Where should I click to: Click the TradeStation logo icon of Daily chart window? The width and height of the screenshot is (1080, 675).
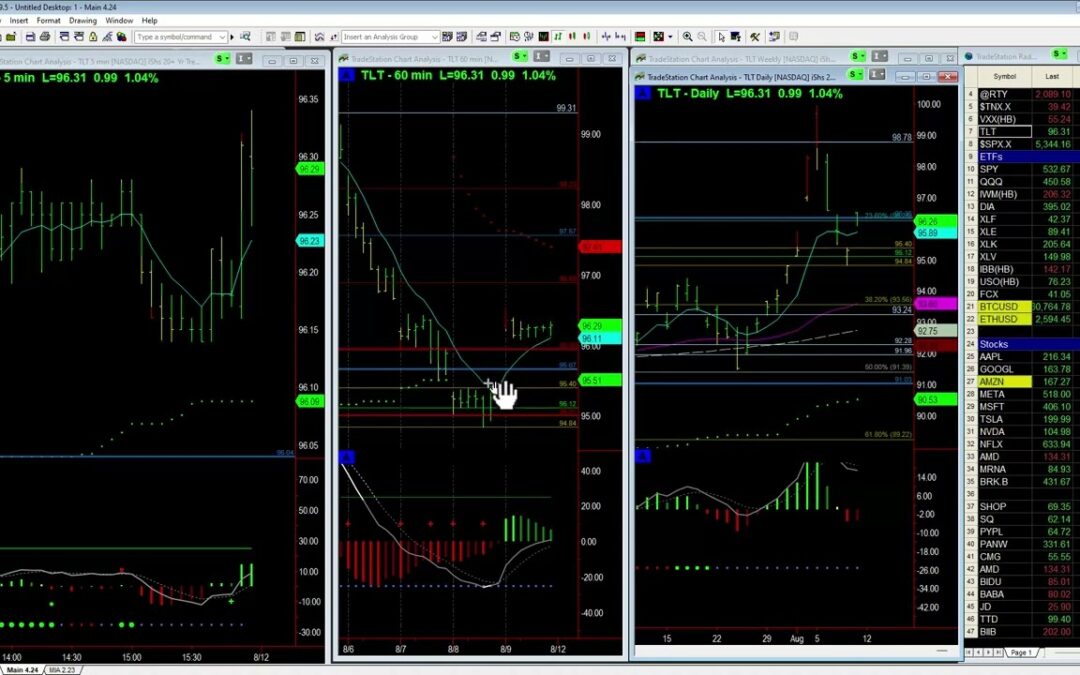click(640, 76)
